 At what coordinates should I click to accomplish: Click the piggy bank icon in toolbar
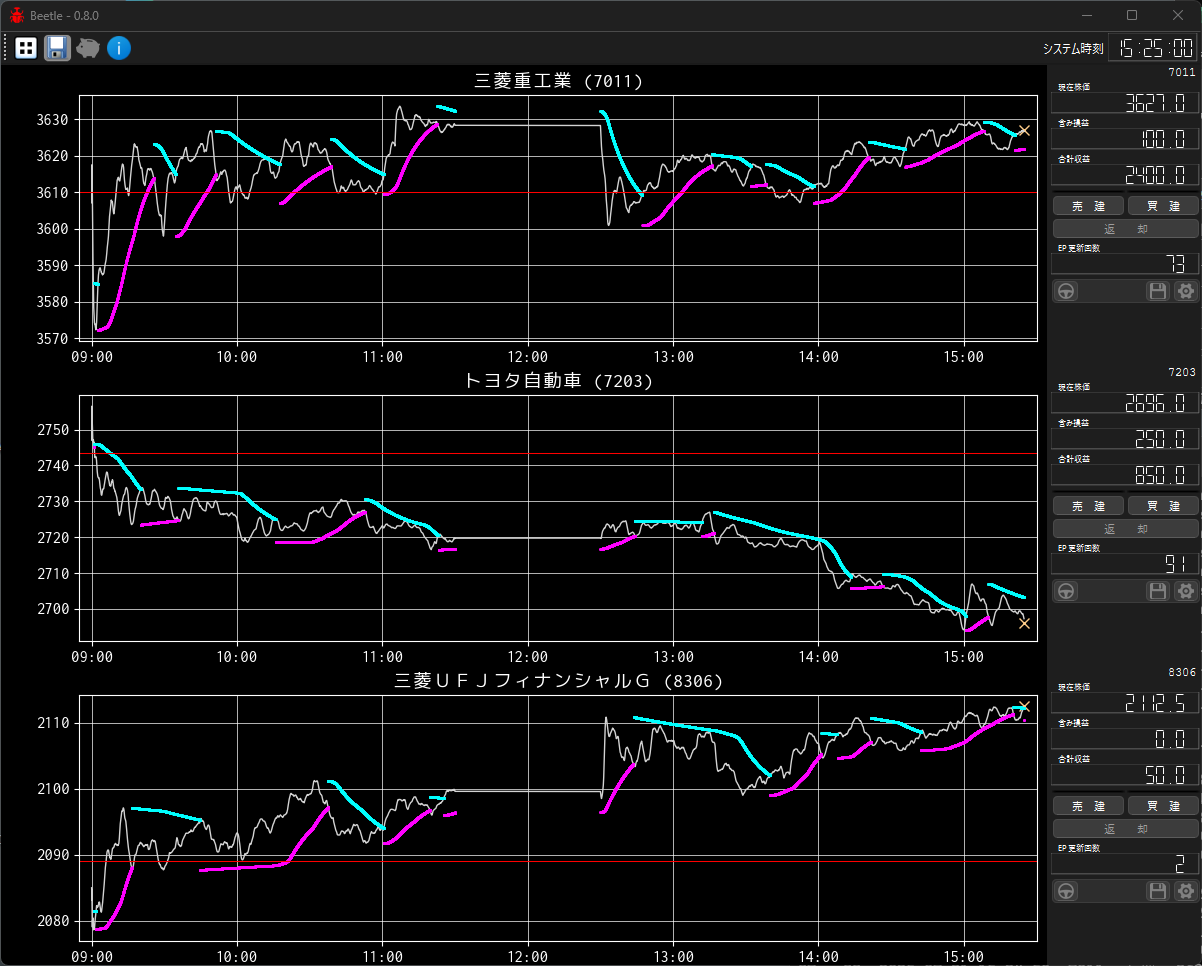88,47
